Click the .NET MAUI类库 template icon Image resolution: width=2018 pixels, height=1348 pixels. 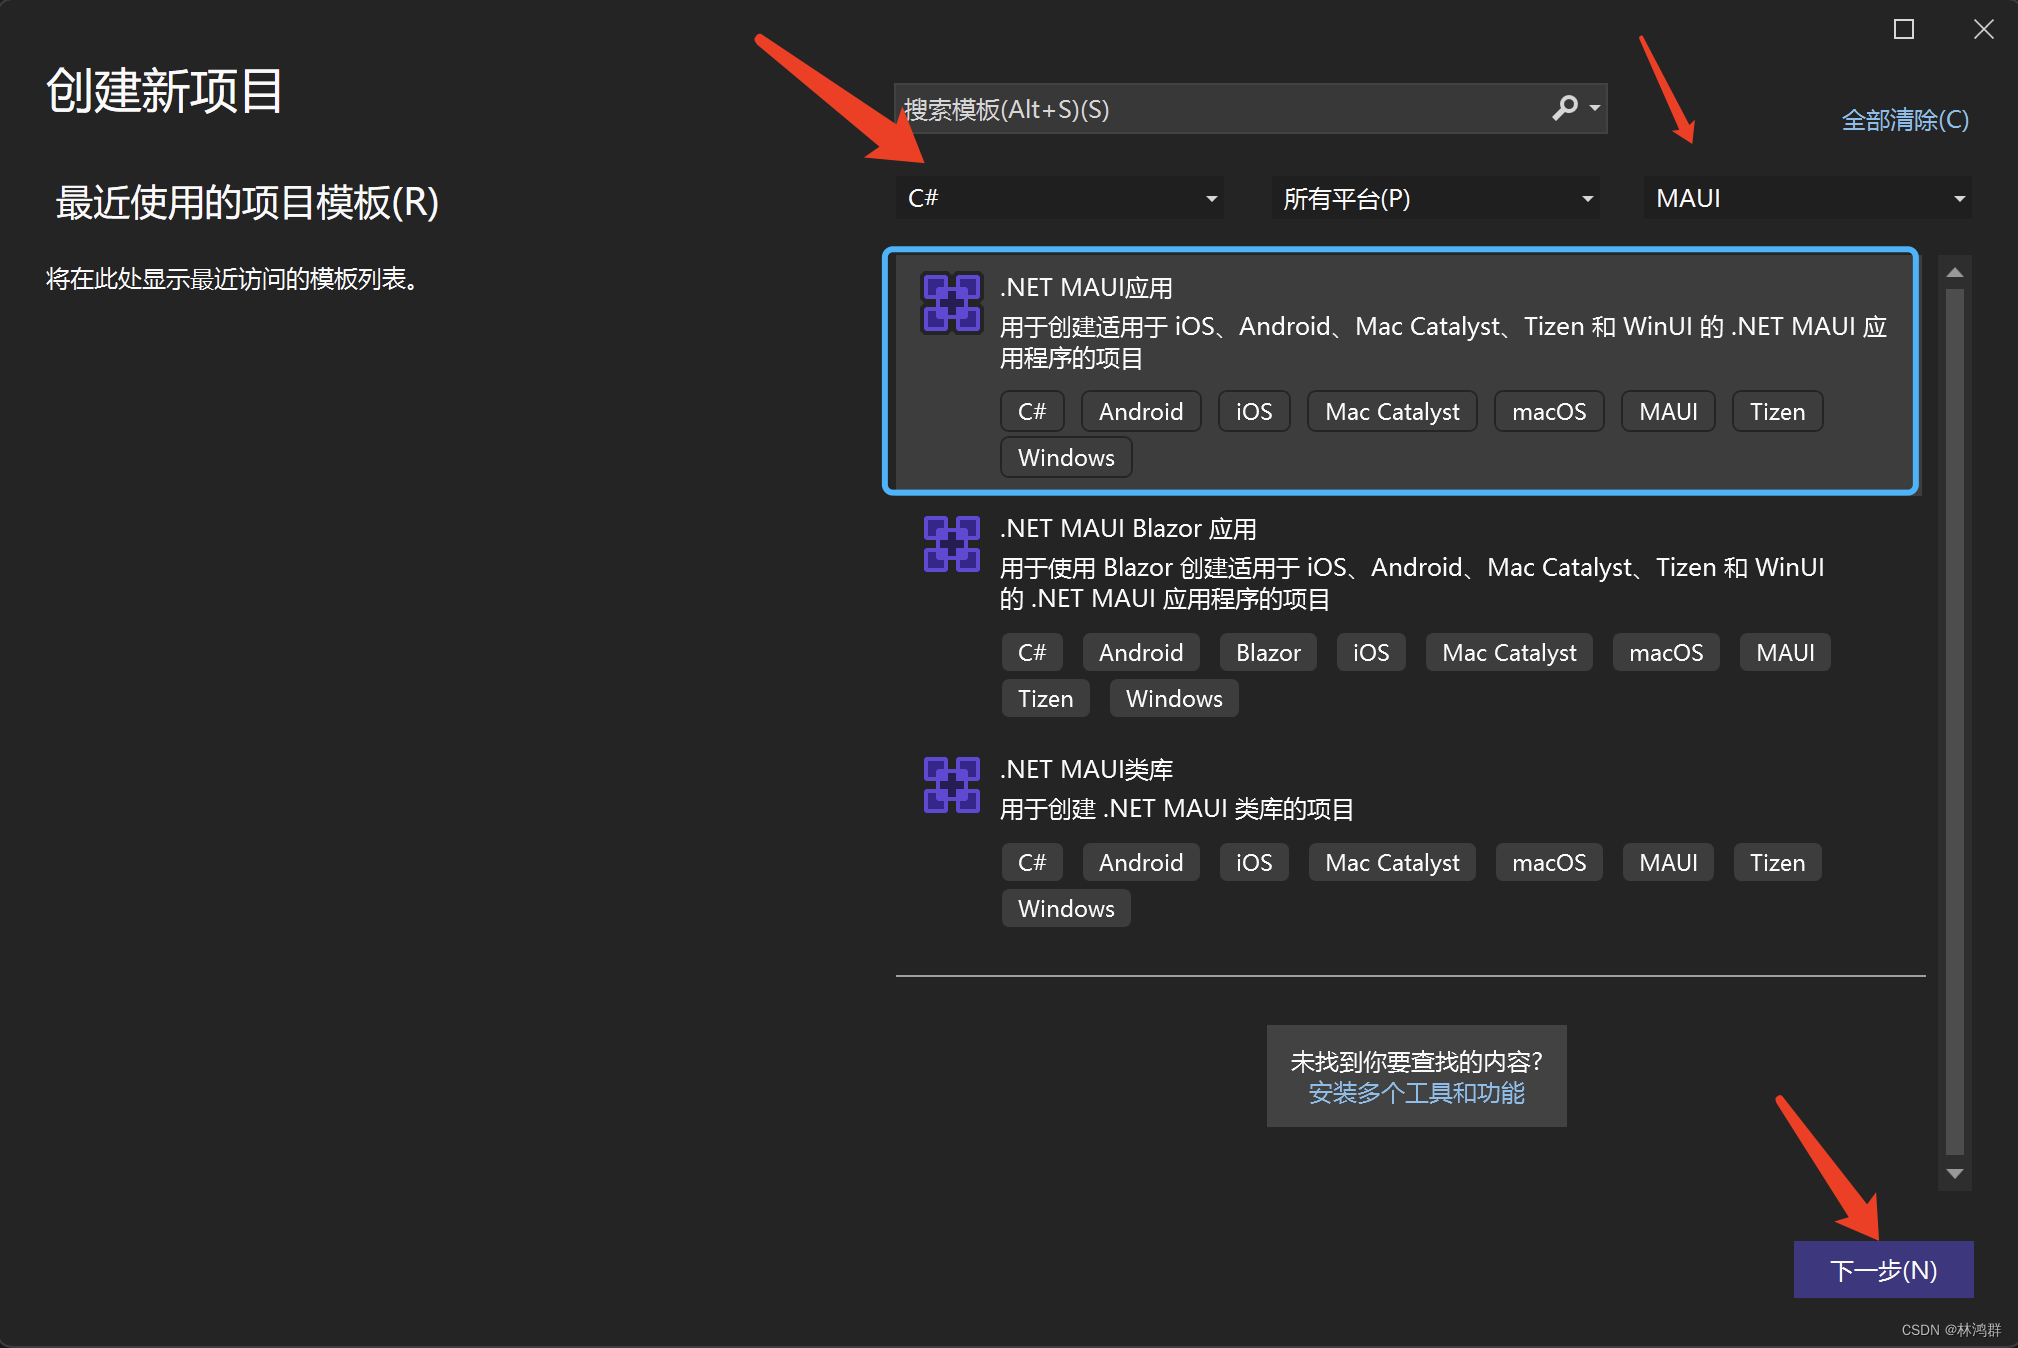(951, 785)
